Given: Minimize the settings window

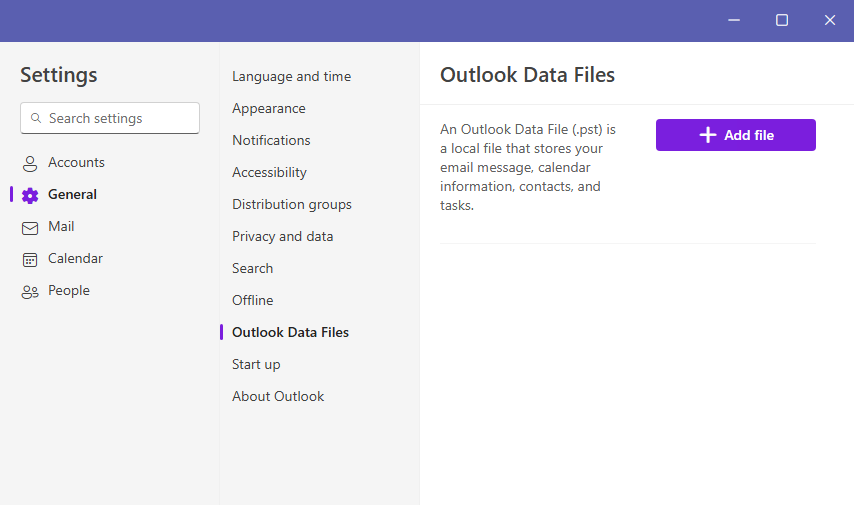Looking at the screenshot, I should 734,20.
